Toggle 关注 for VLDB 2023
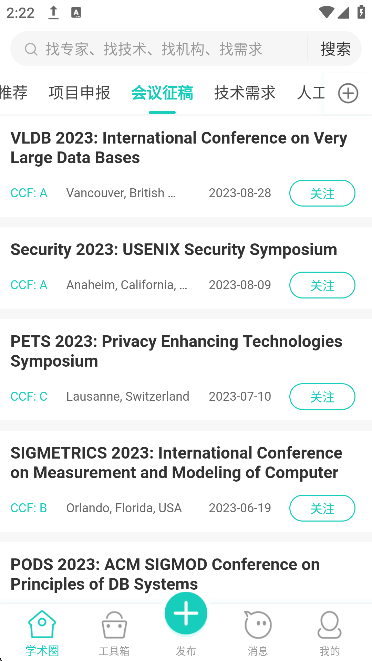The height and width of the screenshot is (661, 372). pos(322,193)
